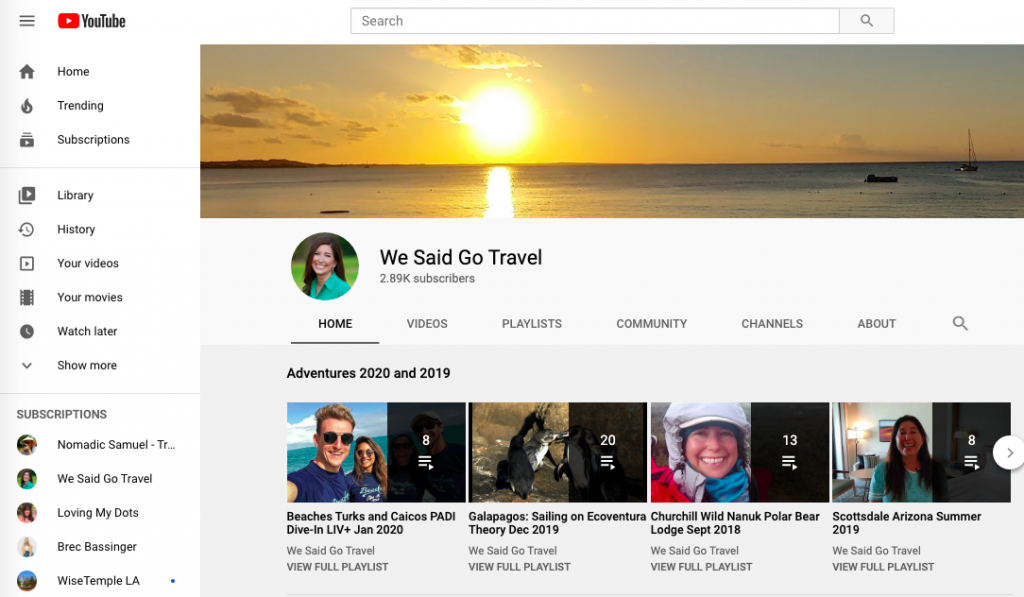Click Loving My Dots channel avatar

click(x=27, y=513)
